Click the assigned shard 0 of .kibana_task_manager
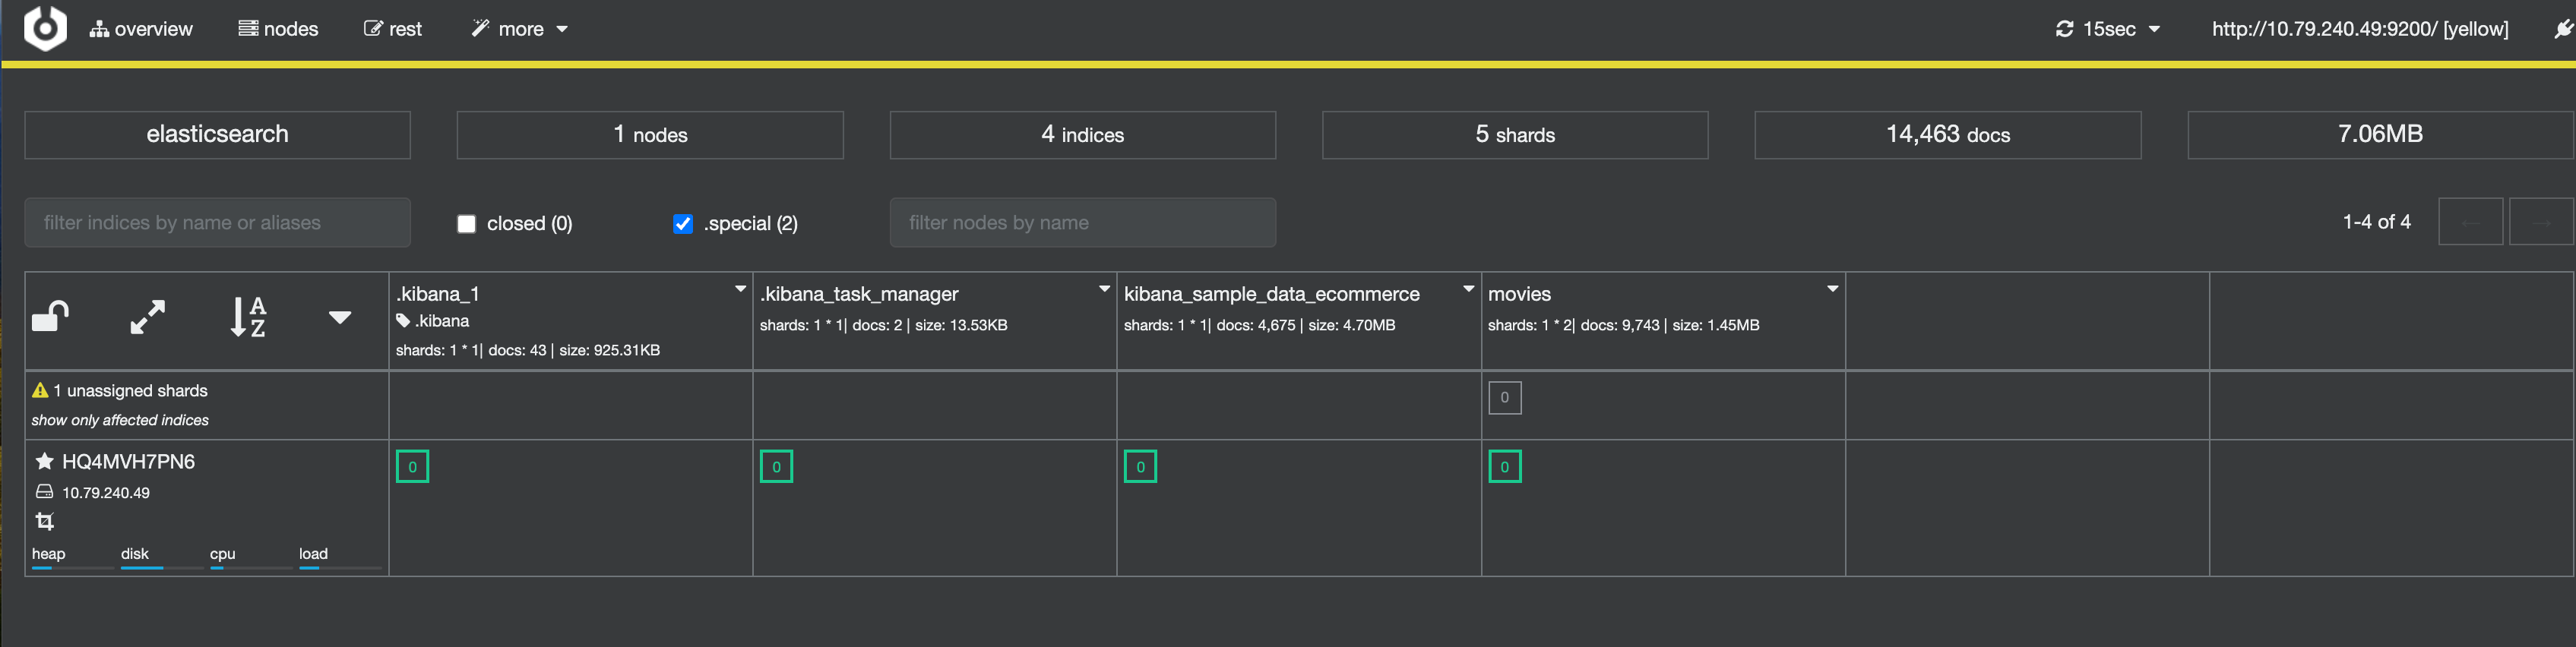This screenshot has height=647, width=2576. point(776,466)
